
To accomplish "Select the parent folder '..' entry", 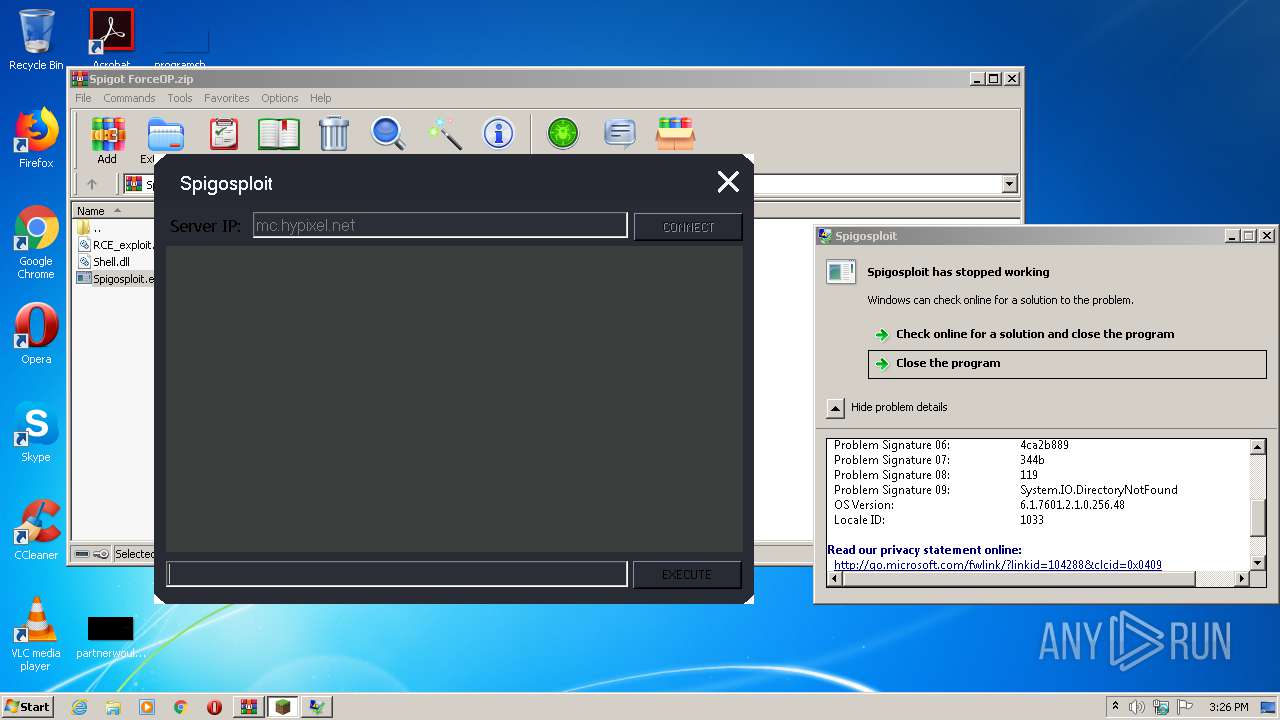I will [x=89, y=228].
